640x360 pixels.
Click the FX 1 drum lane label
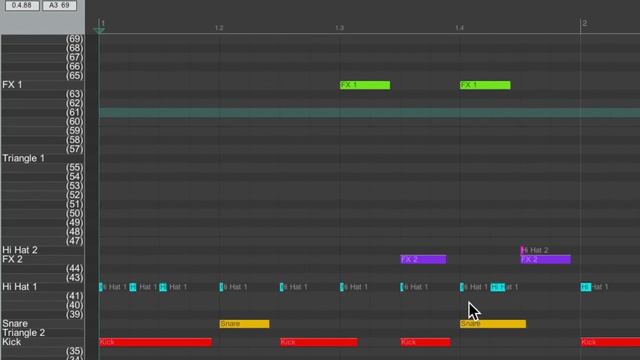tap(13, 85)
